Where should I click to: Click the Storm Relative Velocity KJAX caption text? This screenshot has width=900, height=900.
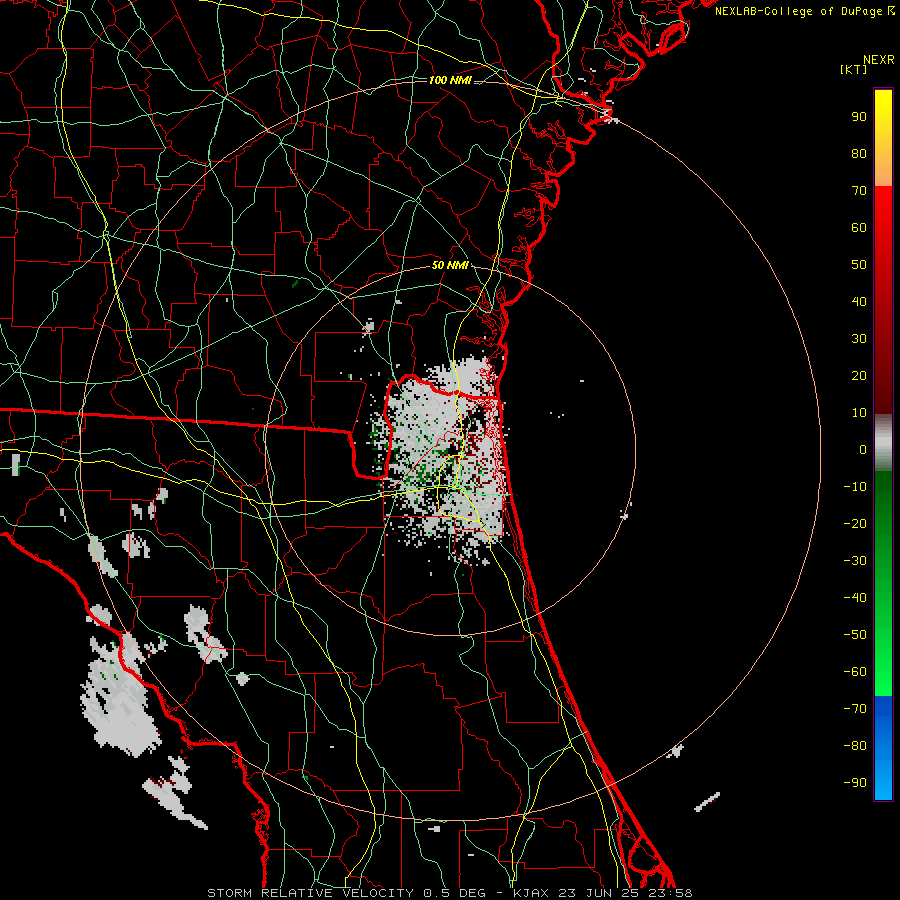(x=450, y=893)
